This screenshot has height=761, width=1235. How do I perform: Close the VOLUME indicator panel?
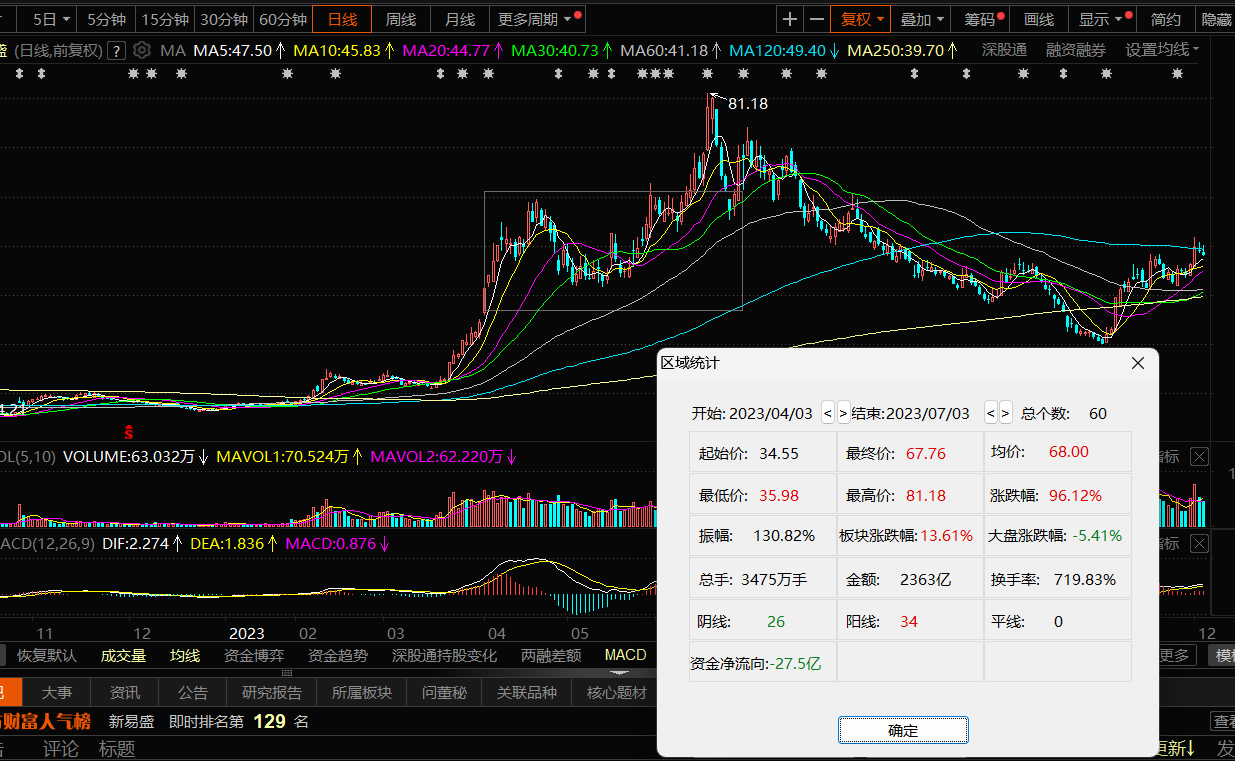tap(1200, 457)
